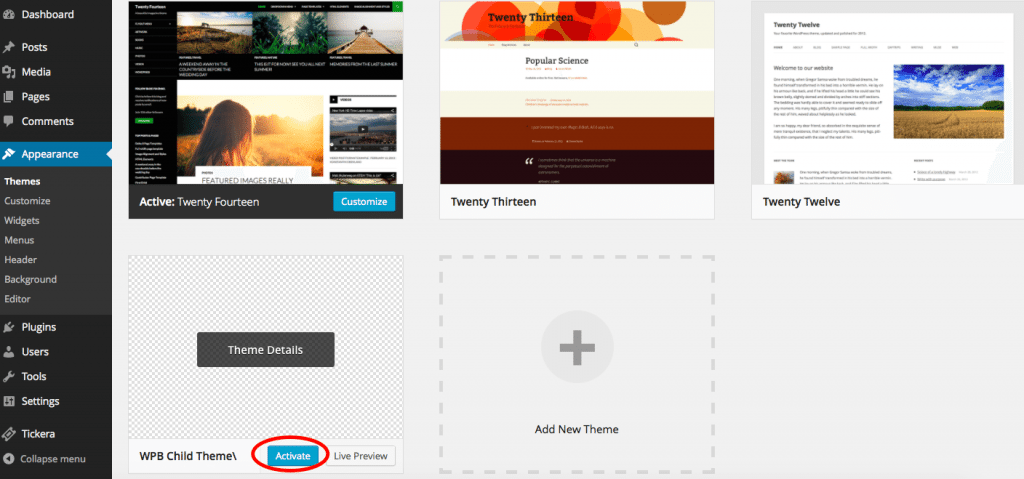This screenshot has width=1024, height=479.
Task: Activate the WPB Child Theme
Action: pos(293,456)
